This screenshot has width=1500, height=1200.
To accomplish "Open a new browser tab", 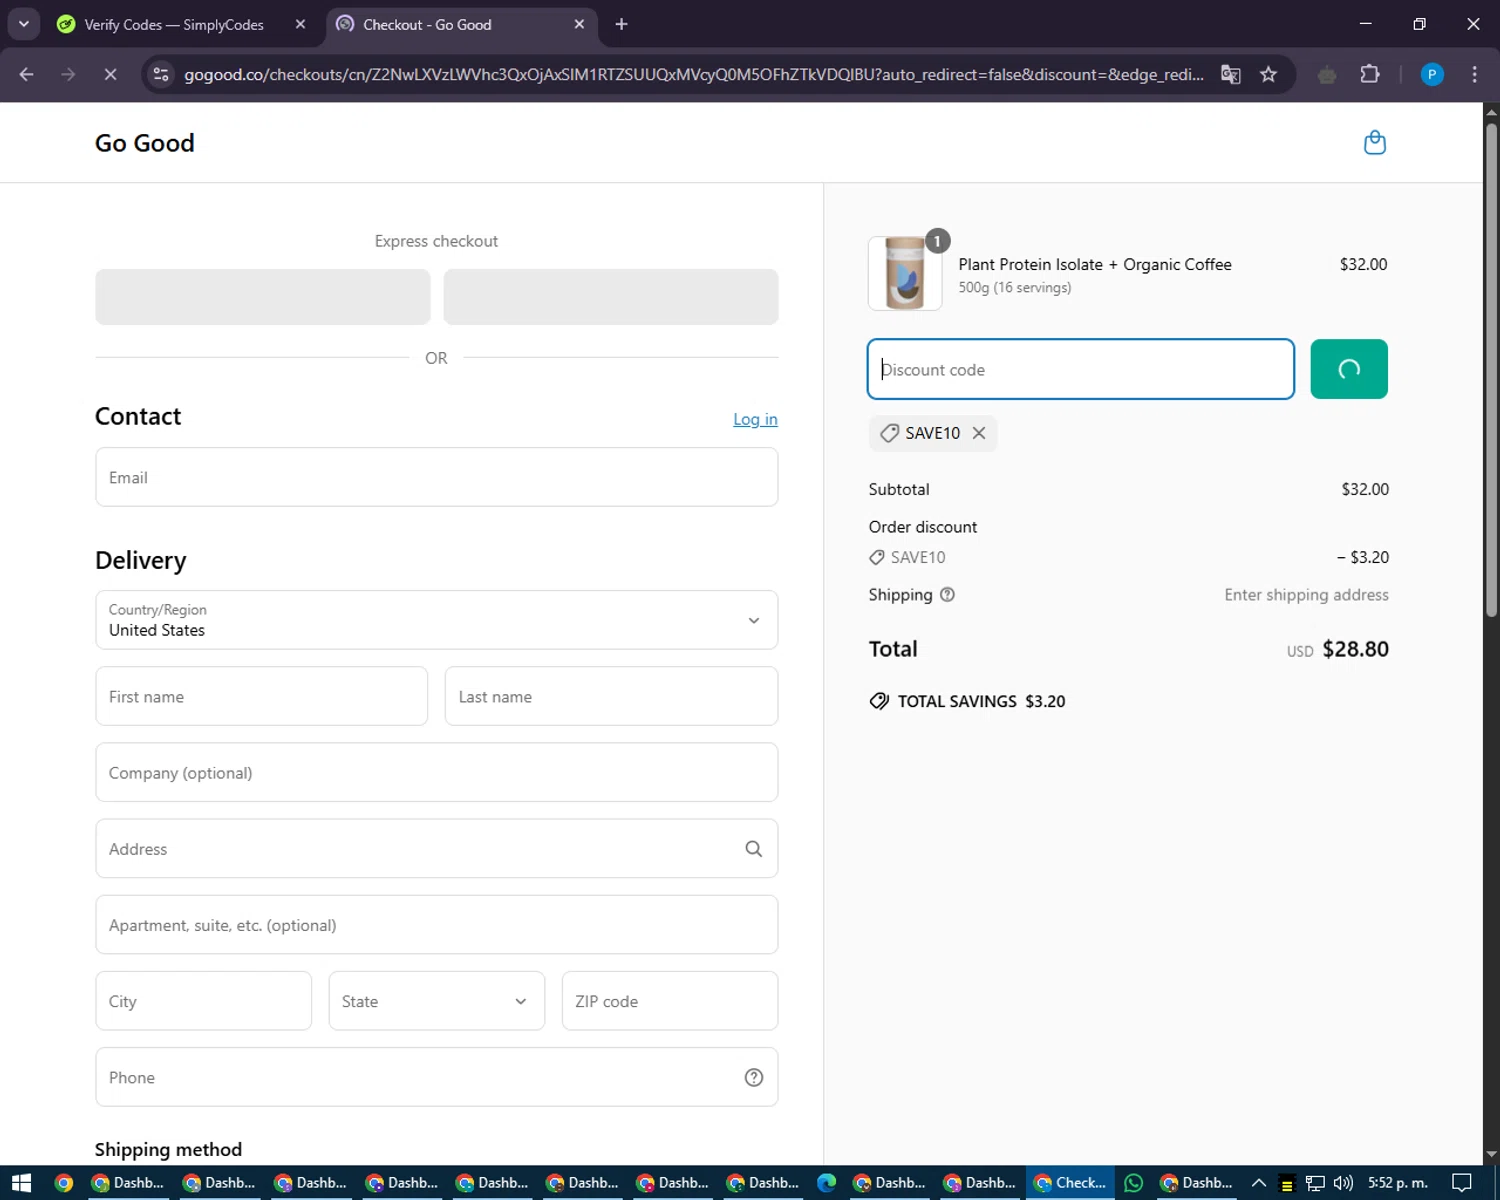I will tap(621, 24).
